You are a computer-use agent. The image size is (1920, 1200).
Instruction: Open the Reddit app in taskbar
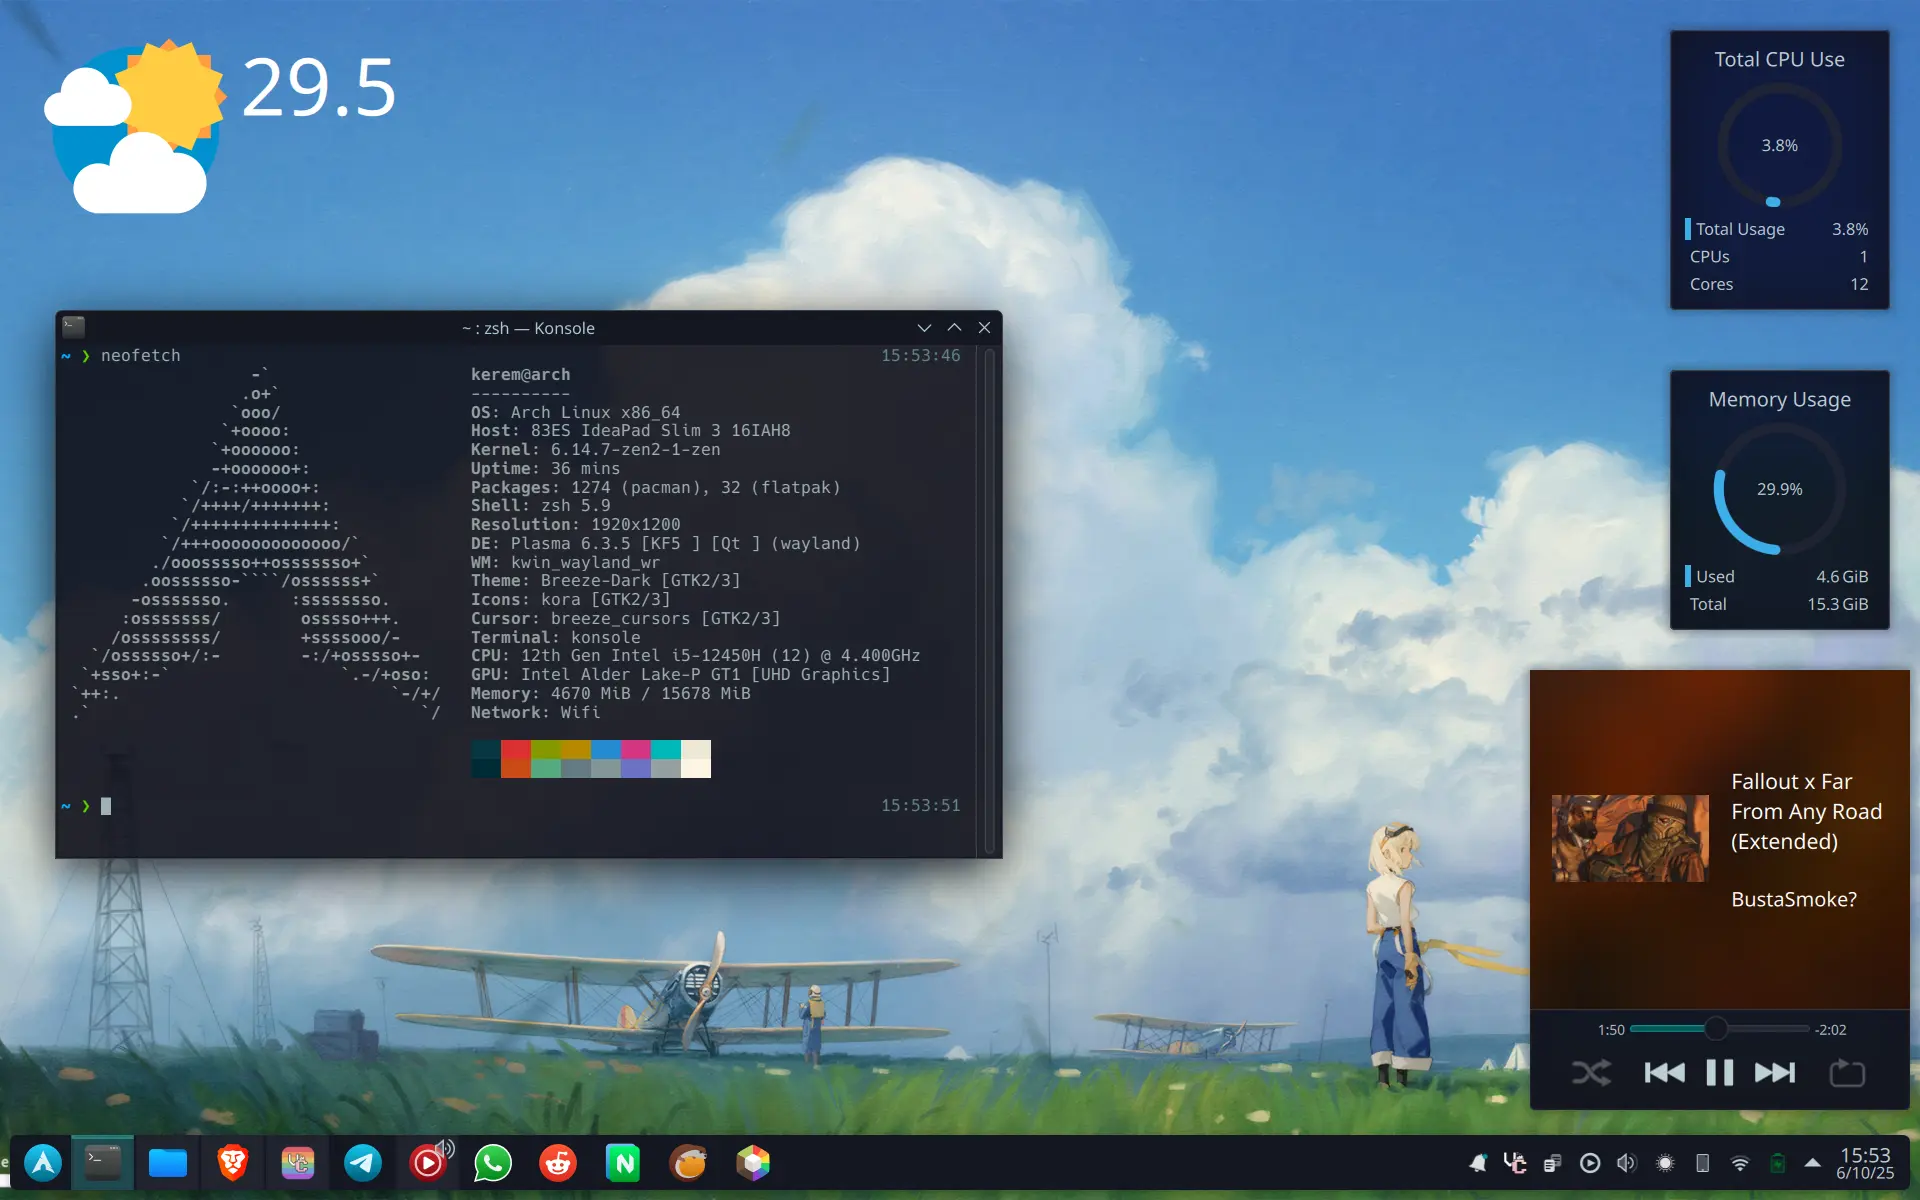(558, 1163)
